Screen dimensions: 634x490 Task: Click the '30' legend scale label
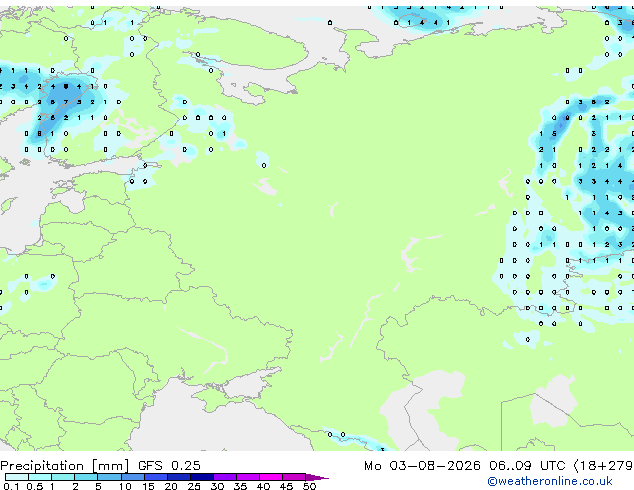(217, 486)
